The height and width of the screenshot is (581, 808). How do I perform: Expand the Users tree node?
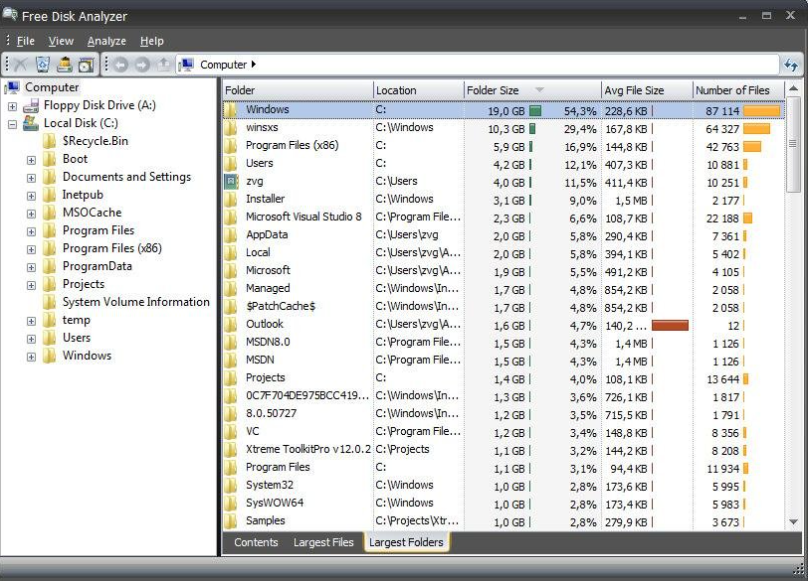coord(31,339)
